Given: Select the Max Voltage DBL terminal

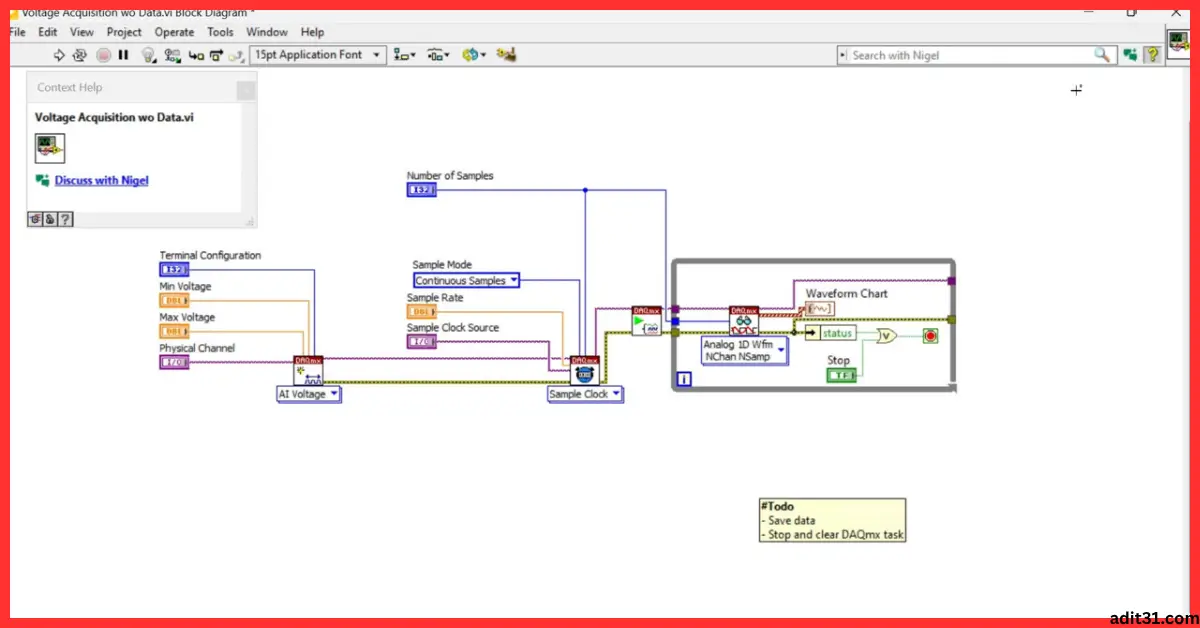Looking at the screenshot, I should click(174, 331).
